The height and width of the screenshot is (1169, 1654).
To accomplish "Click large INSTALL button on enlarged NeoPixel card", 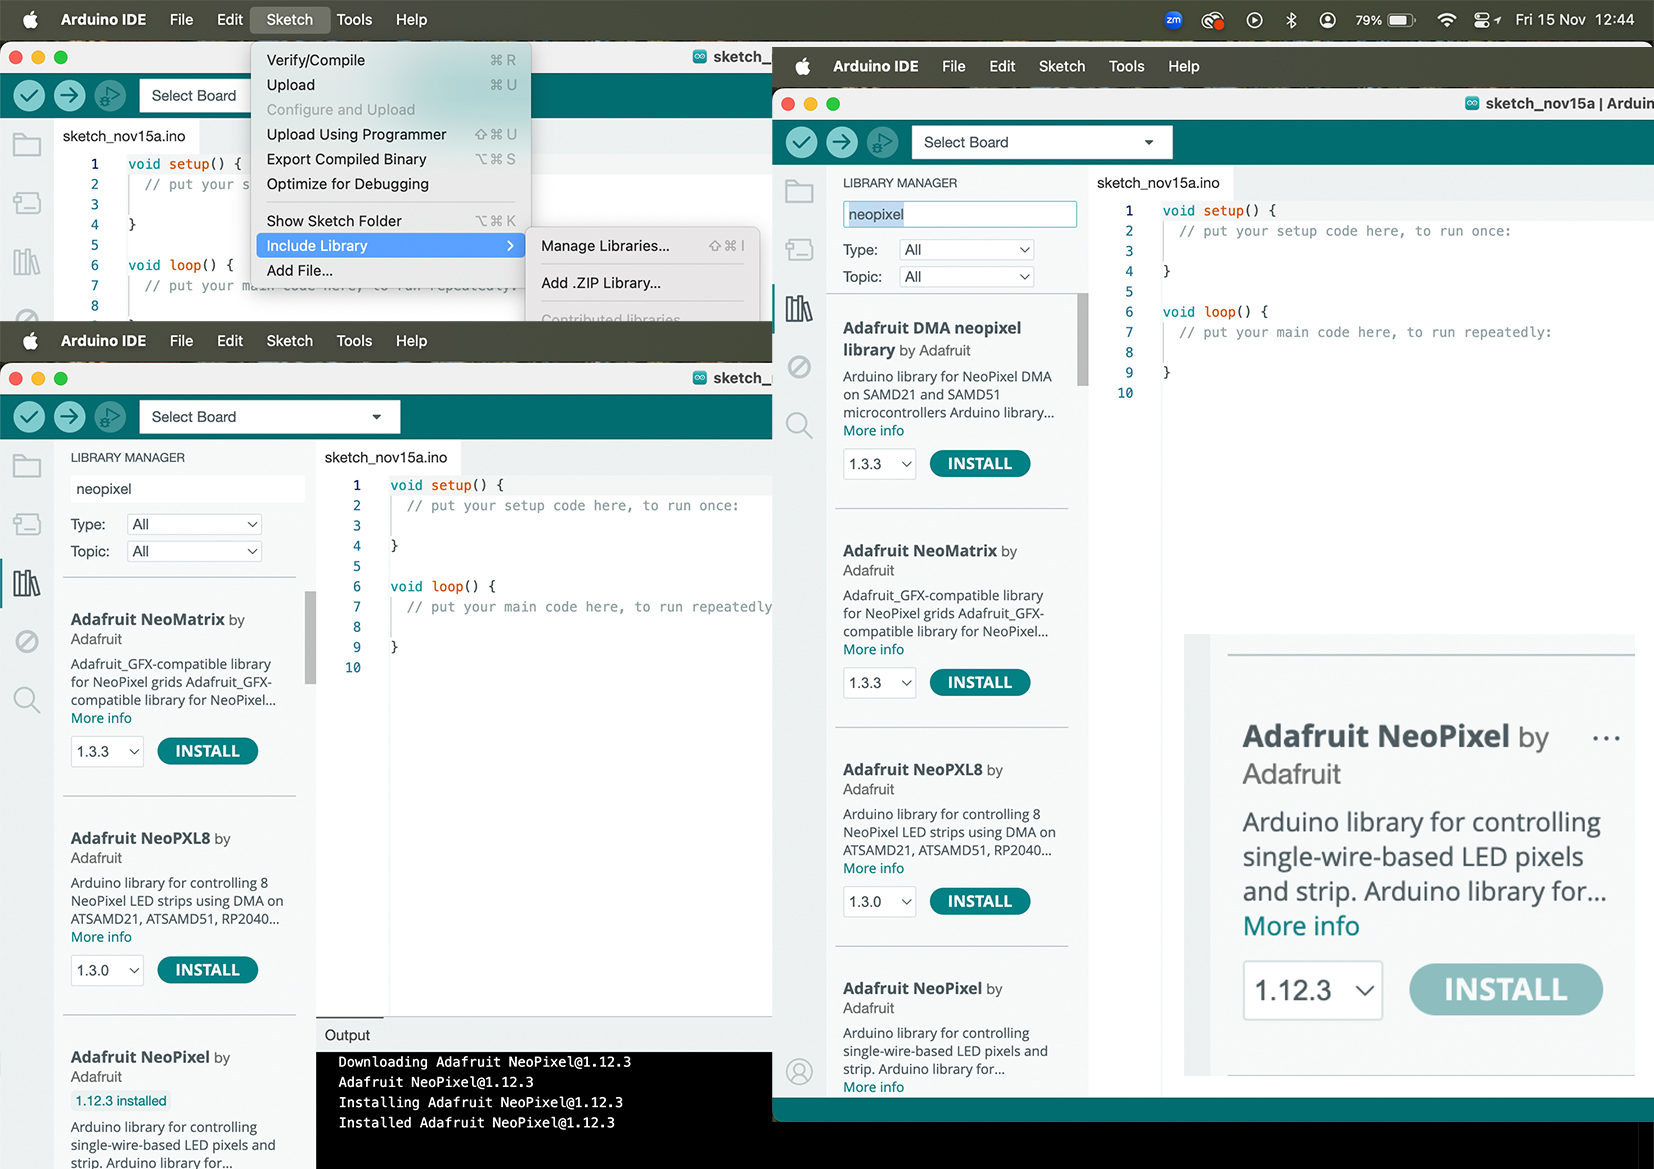I will (1505, 990).
